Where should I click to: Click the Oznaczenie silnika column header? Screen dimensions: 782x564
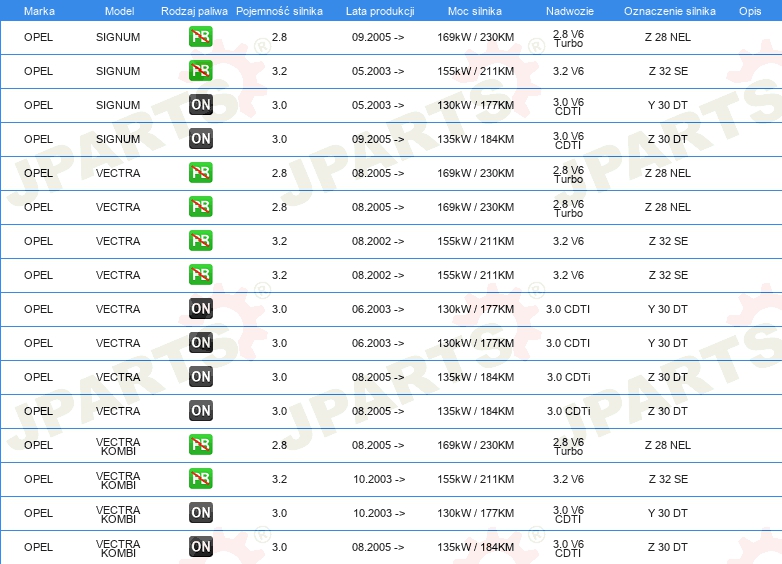[670, 11]
